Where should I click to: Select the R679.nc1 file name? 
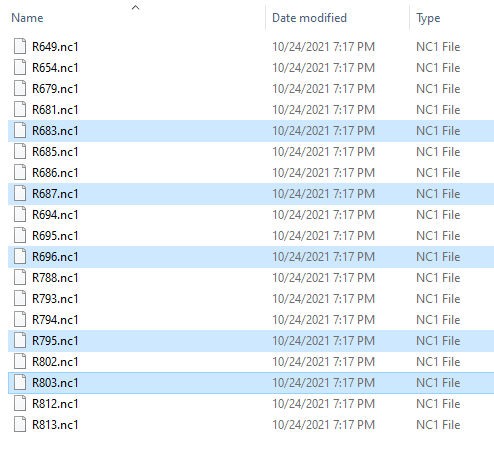(x=55, y=89)
